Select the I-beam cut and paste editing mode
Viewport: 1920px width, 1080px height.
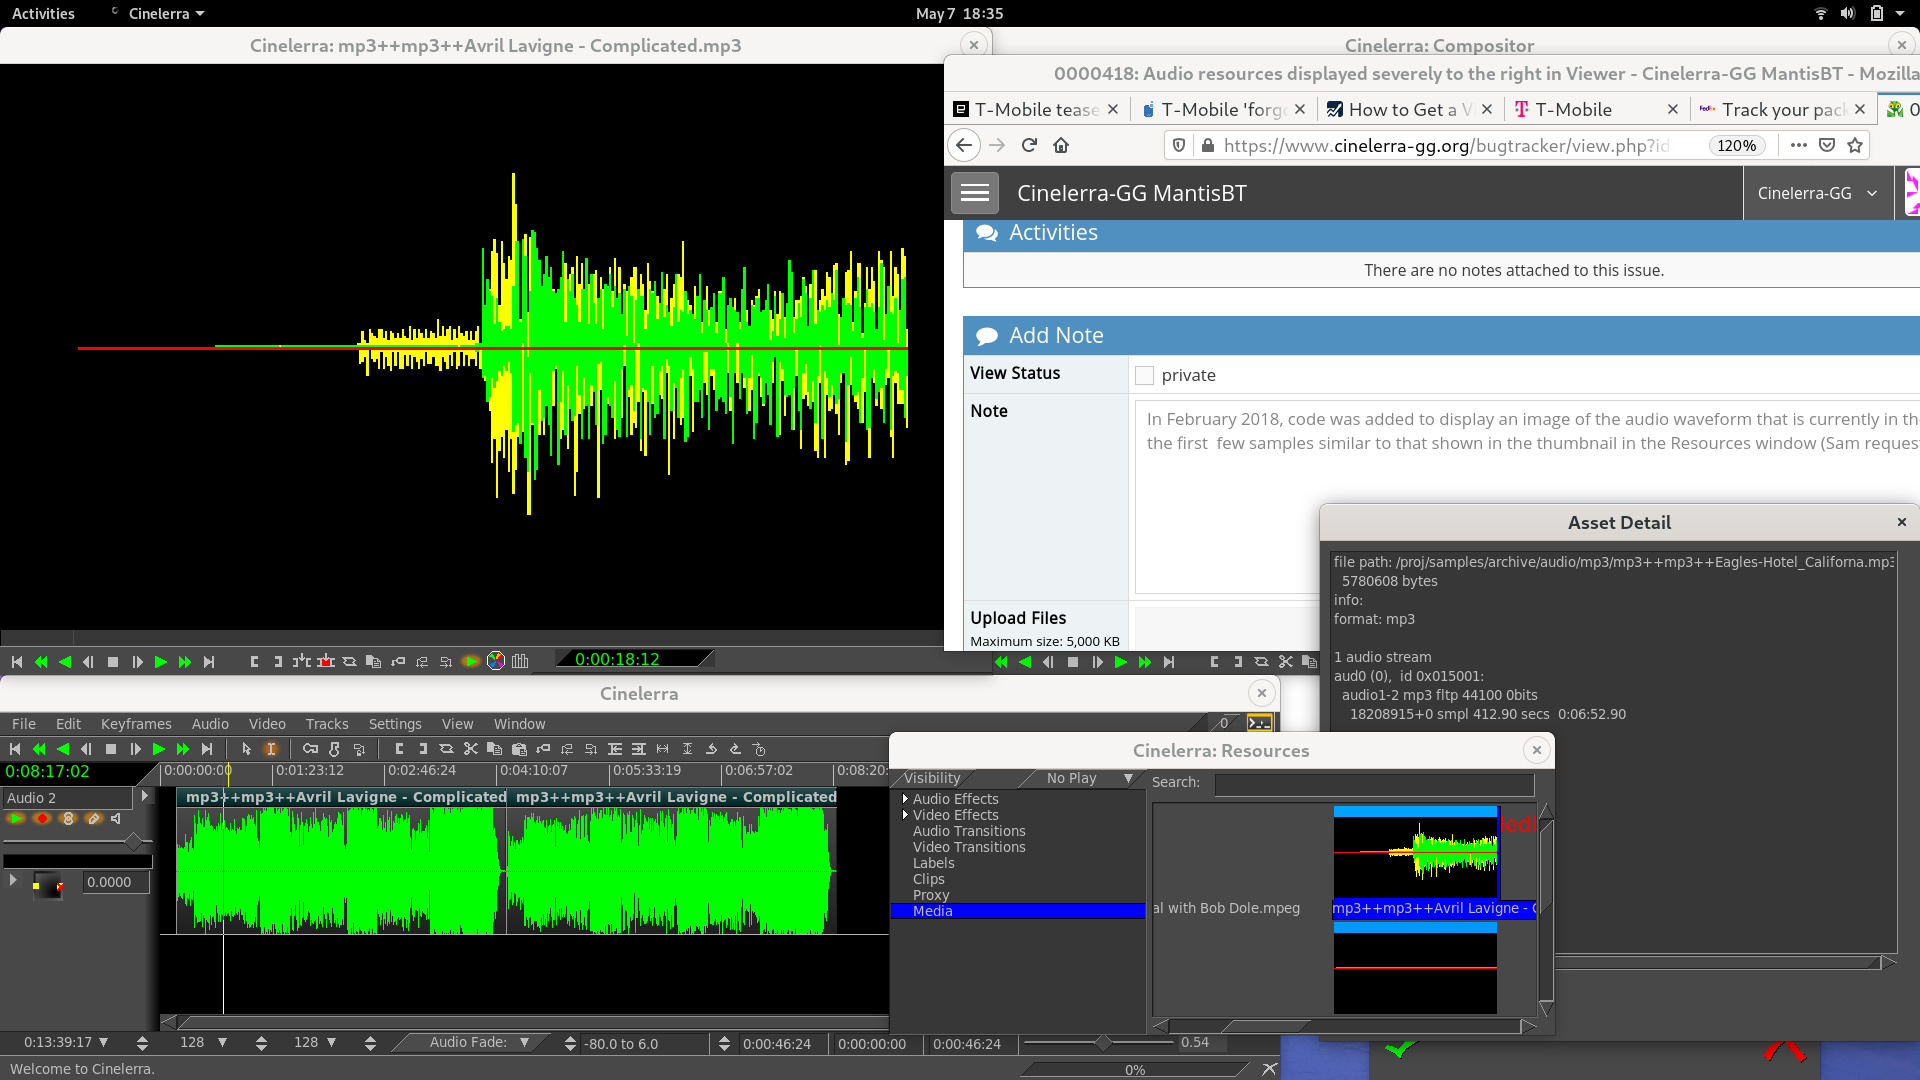(x=271, y=749)
